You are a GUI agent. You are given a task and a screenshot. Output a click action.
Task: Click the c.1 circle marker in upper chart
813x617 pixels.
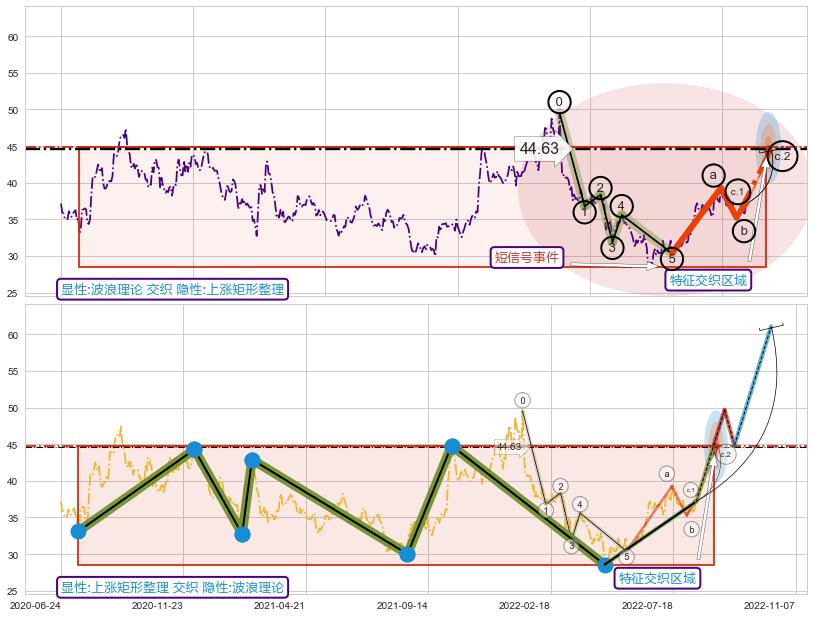pos(737,191)
